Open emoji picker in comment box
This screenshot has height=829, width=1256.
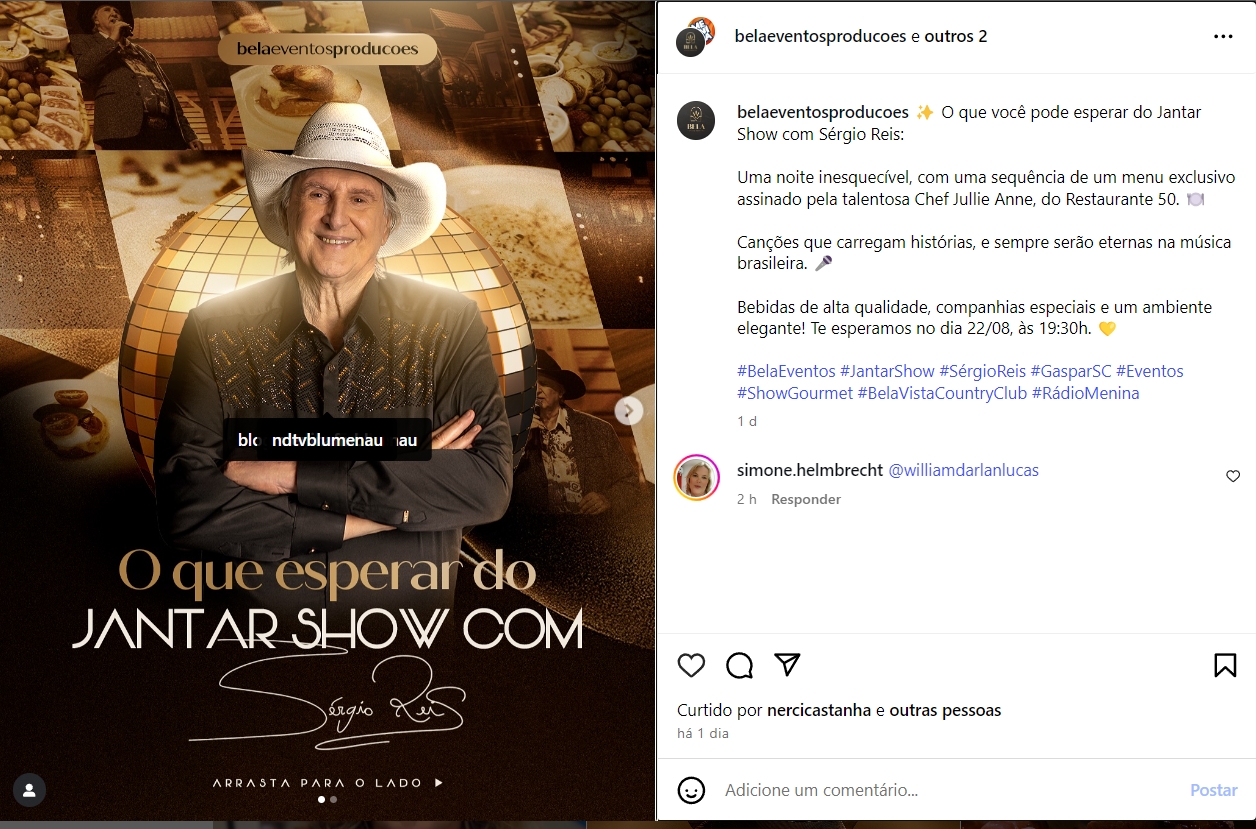(x=691, y=790)
